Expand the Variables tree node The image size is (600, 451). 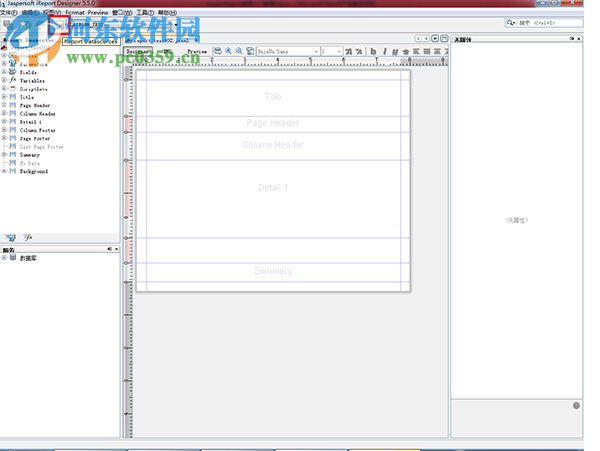[4, 80]
